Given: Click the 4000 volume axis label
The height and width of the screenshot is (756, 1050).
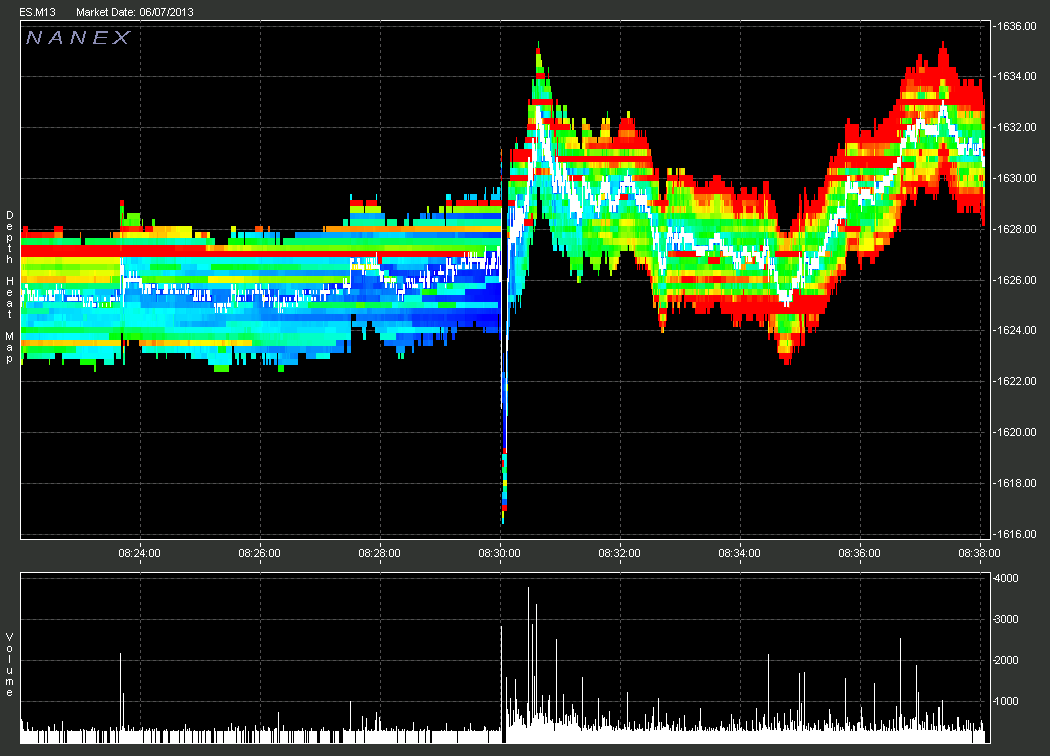Looking at the screenshot, I should coord(1006,578).
